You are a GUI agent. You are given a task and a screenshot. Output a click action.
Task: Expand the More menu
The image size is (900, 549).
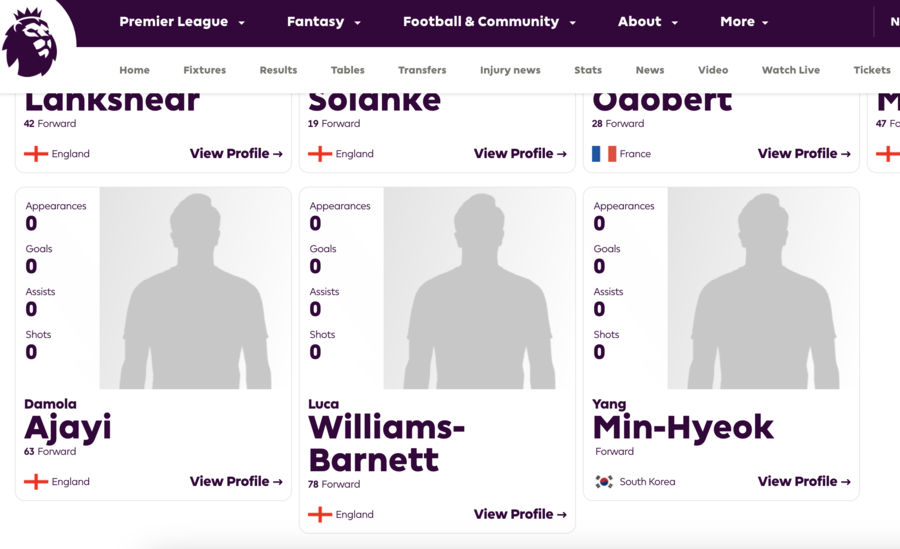(744, 22)
